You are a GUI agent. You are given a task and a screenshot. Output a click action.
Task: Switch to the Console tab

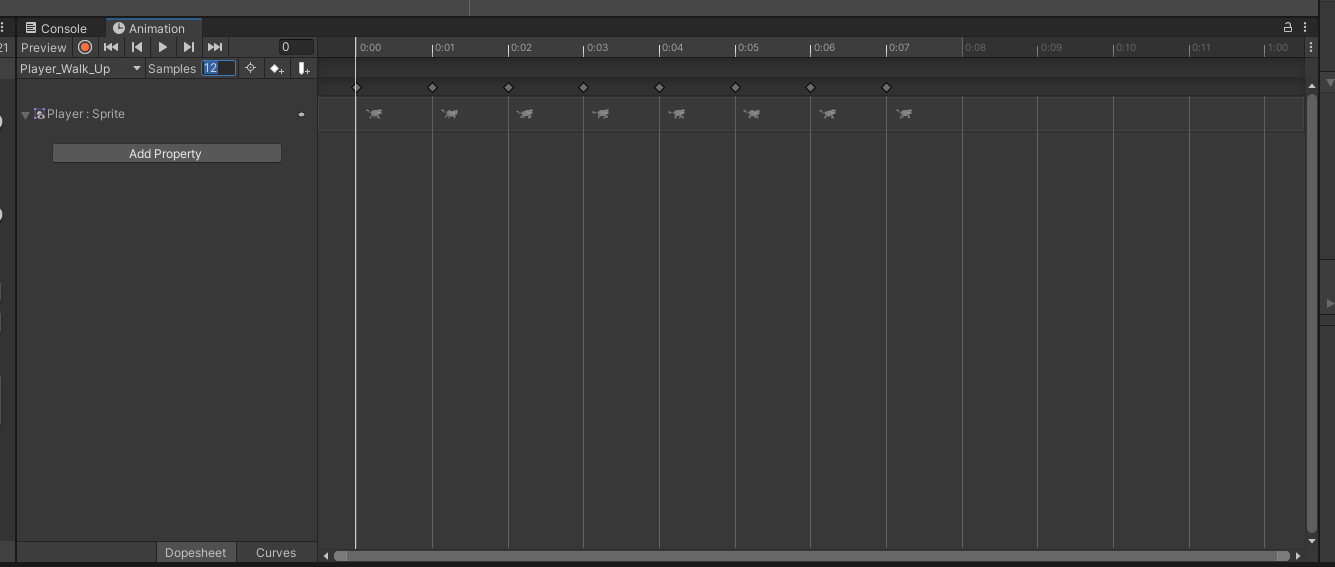click(x=56, y=28)
